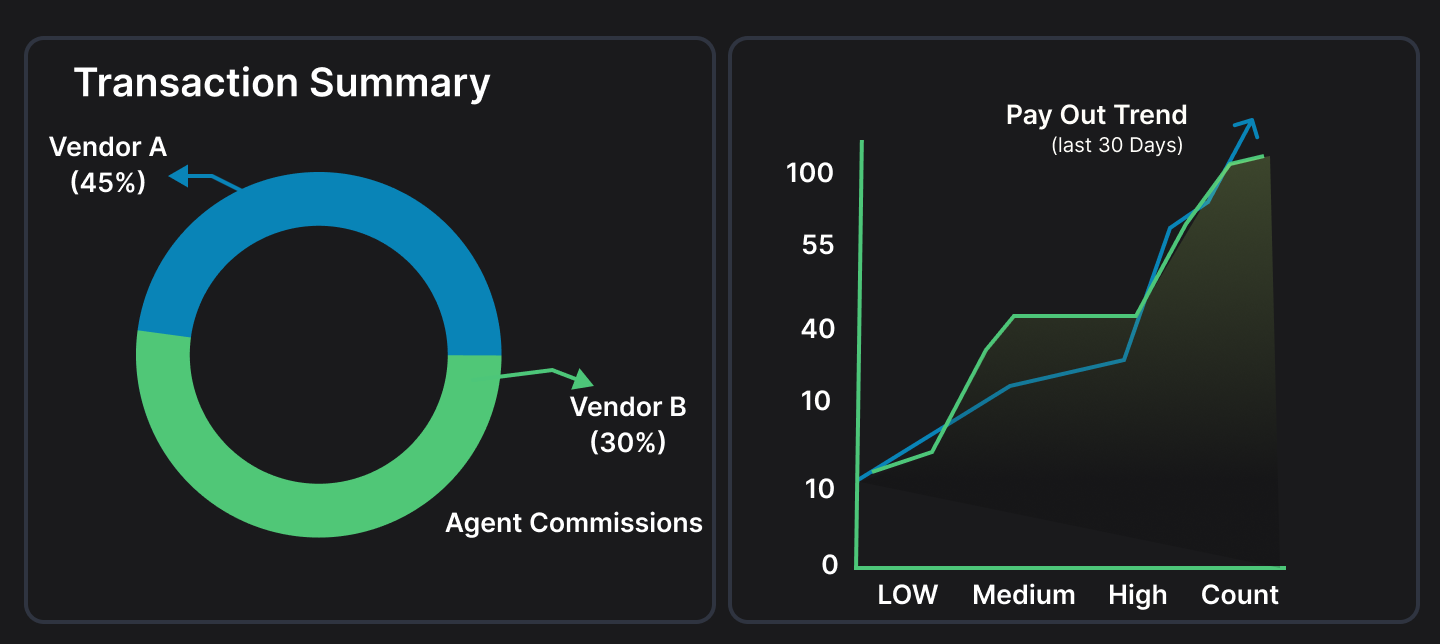
Task: Click the center hole of the donut chart
Action: (318, 355)
